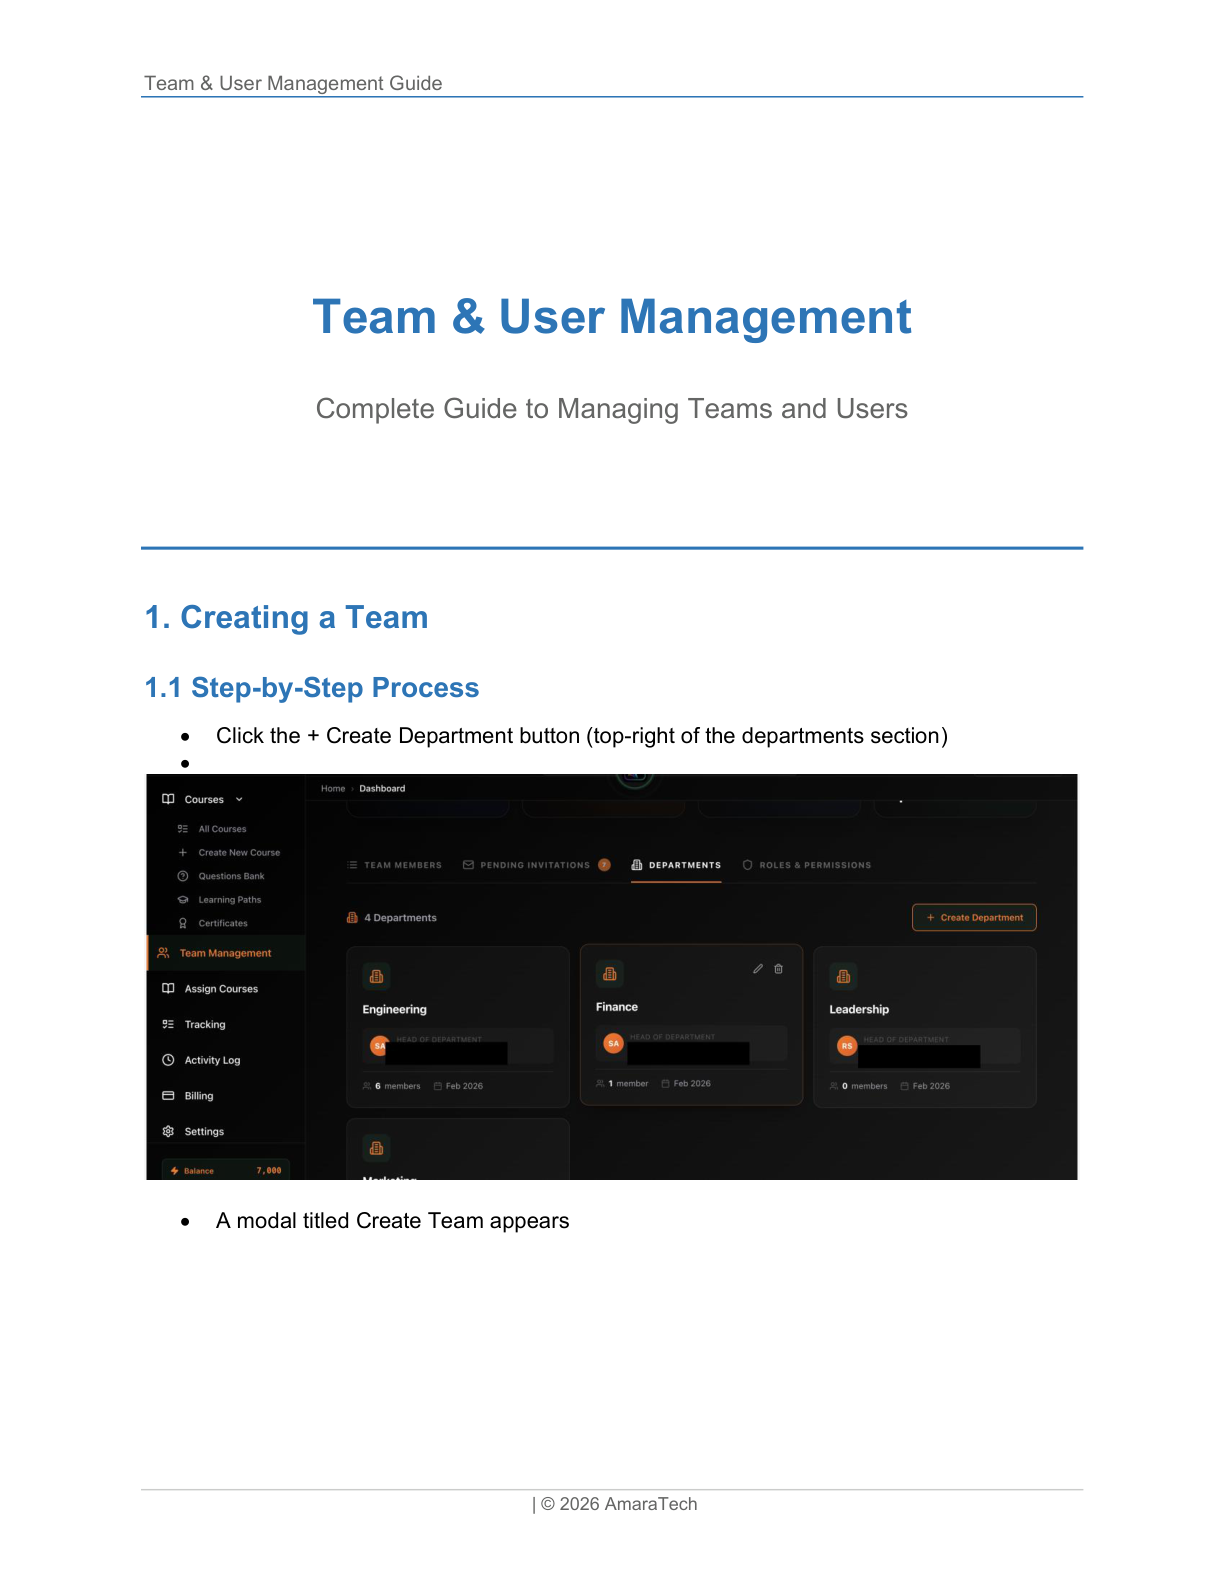The width and height of the screenshot is (1224, 1584).
Task: Select the Departments tab
Action: click(x=676, y=865)
